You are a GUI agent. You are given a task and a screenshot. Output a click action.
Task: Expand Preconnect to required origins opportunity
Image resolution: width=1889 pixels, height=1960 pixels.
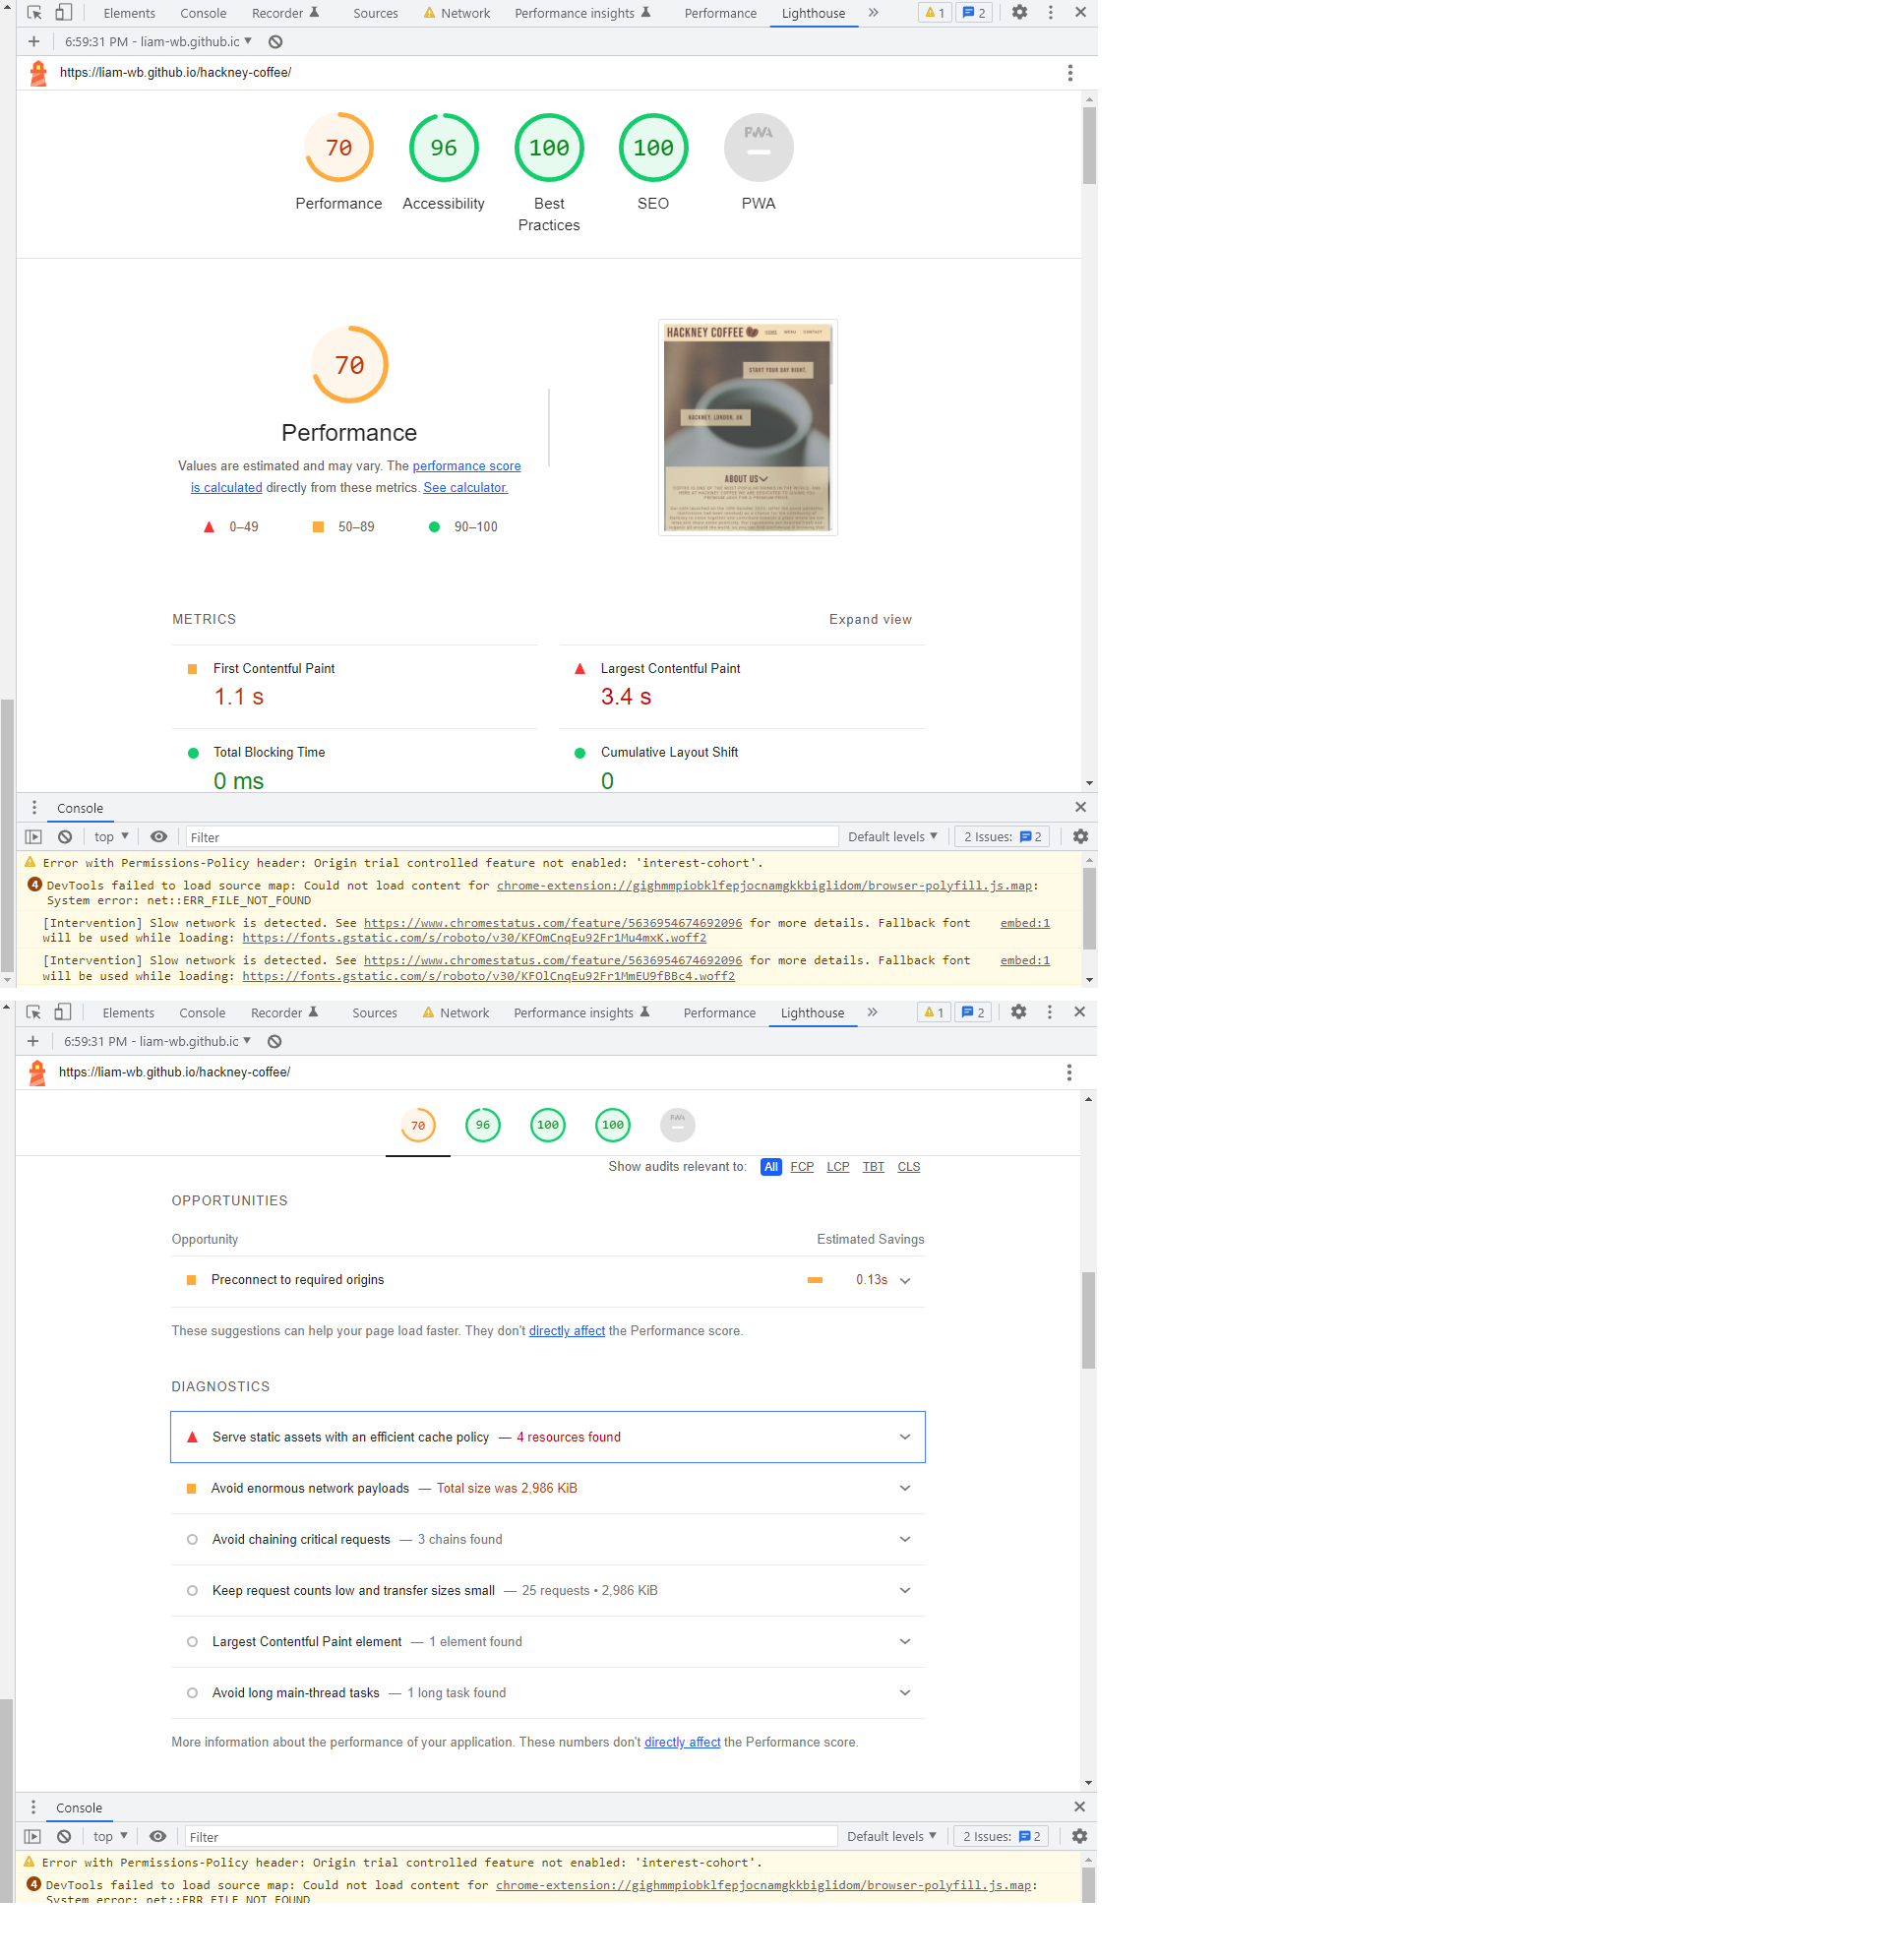(x=905, y=1280)
